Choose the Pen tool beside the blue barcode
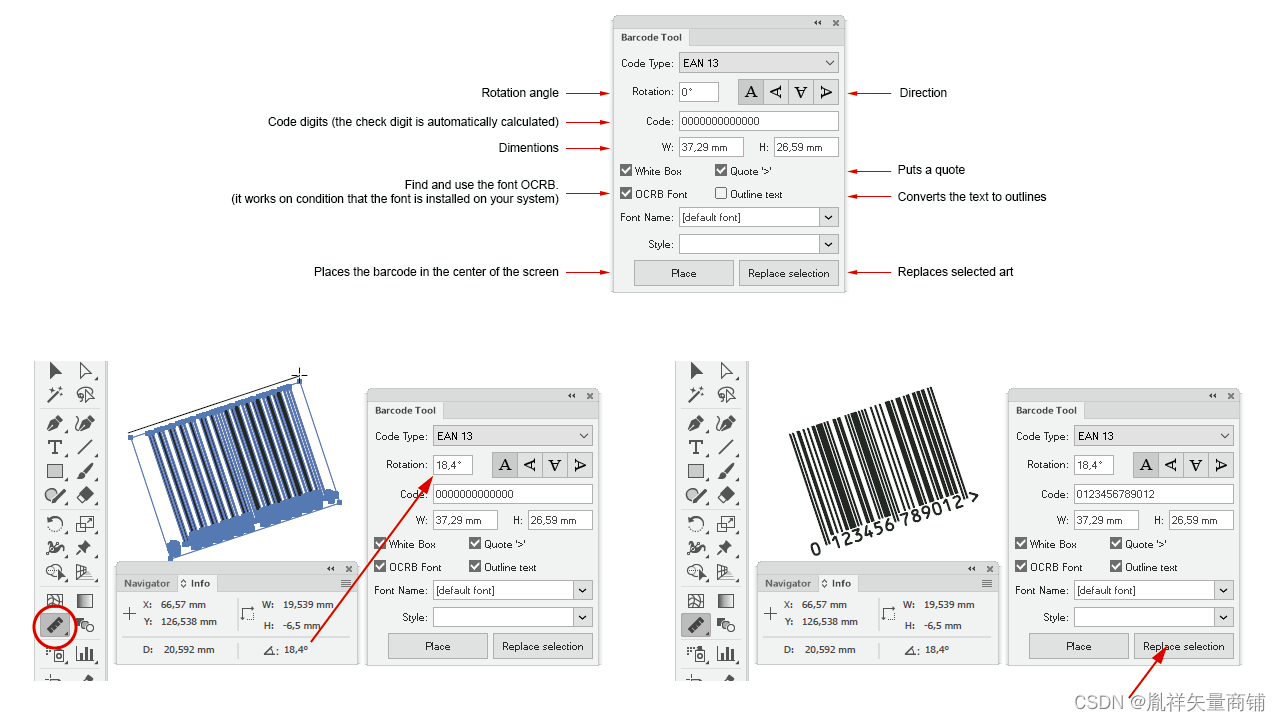1281x721 pixels. coord(55,423)
